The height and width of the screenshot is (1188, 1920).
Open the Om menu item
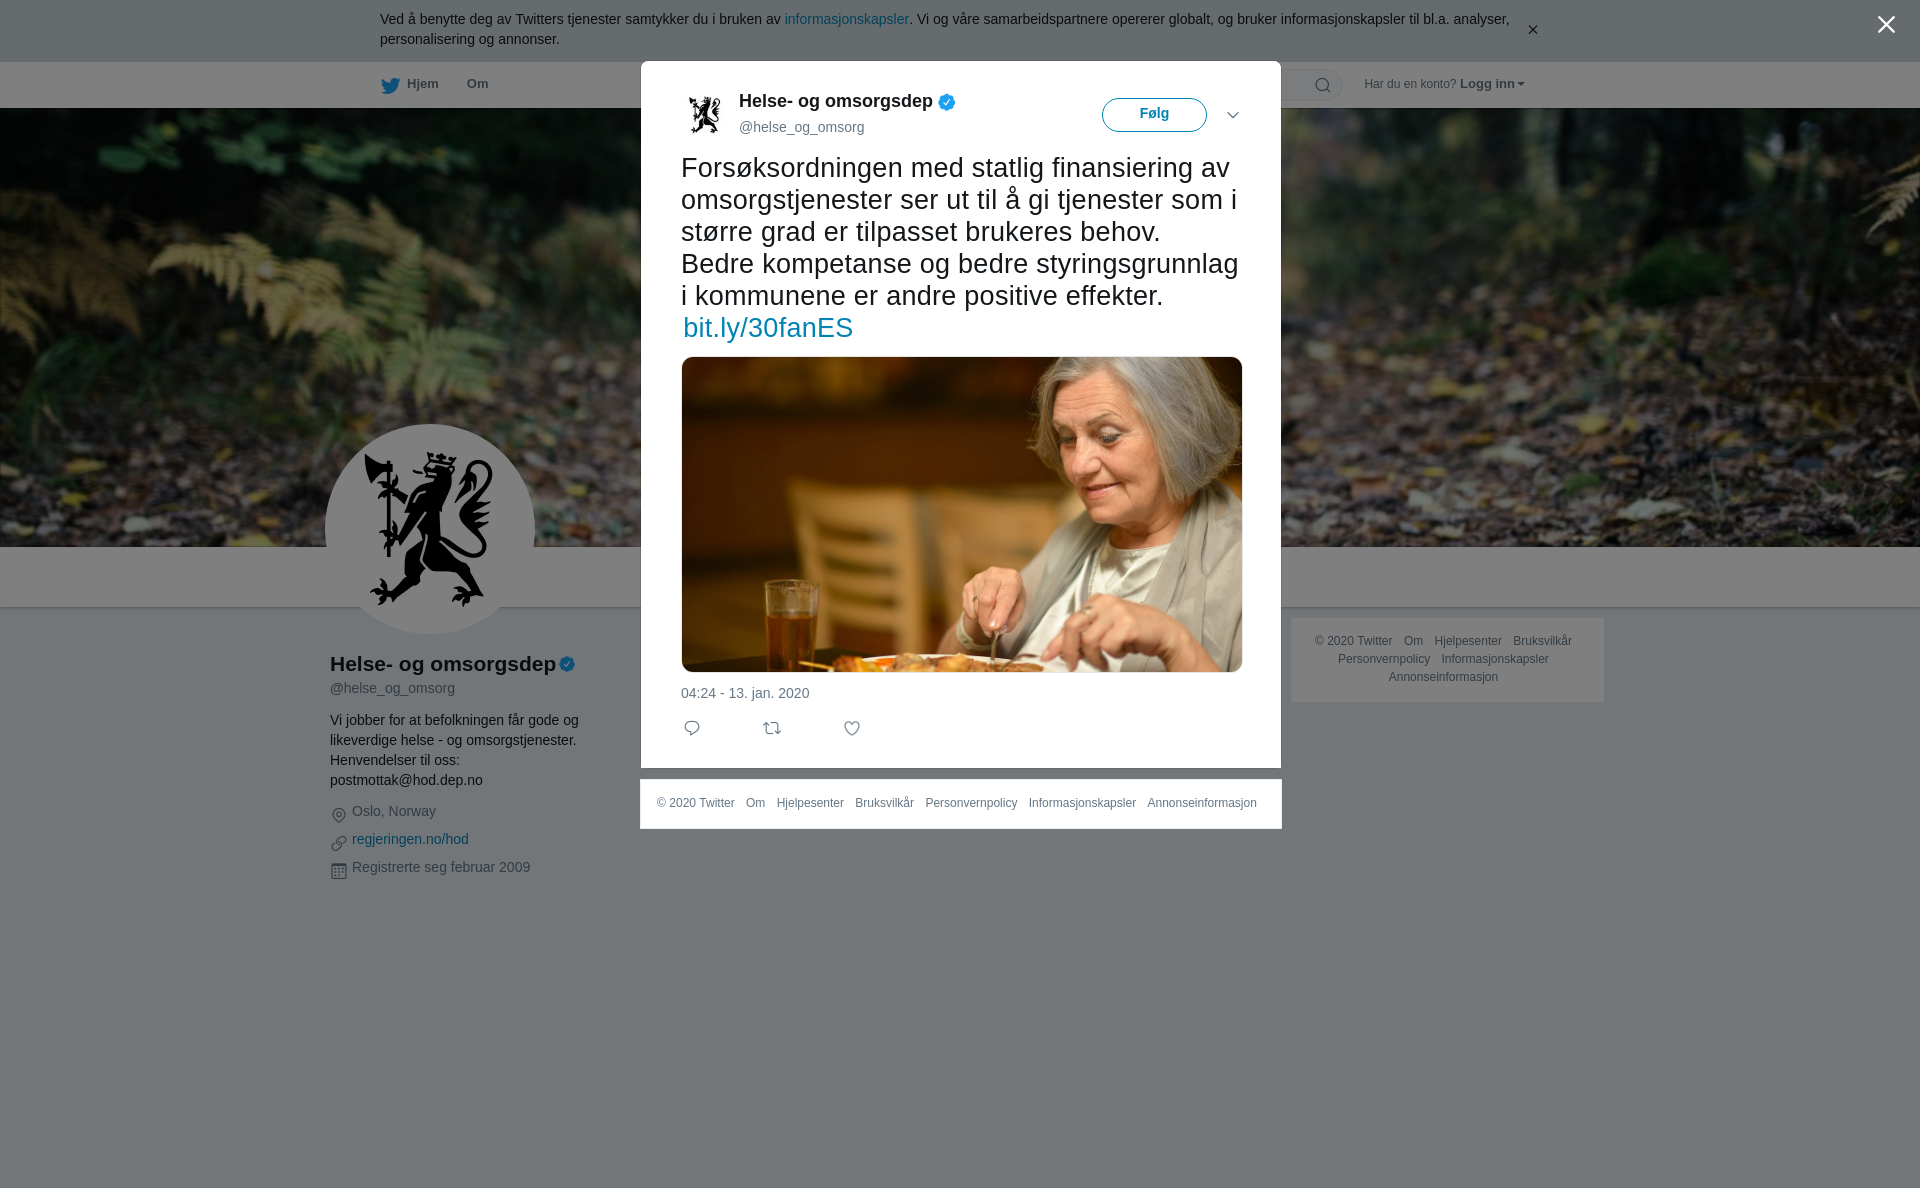pos(477,84)
